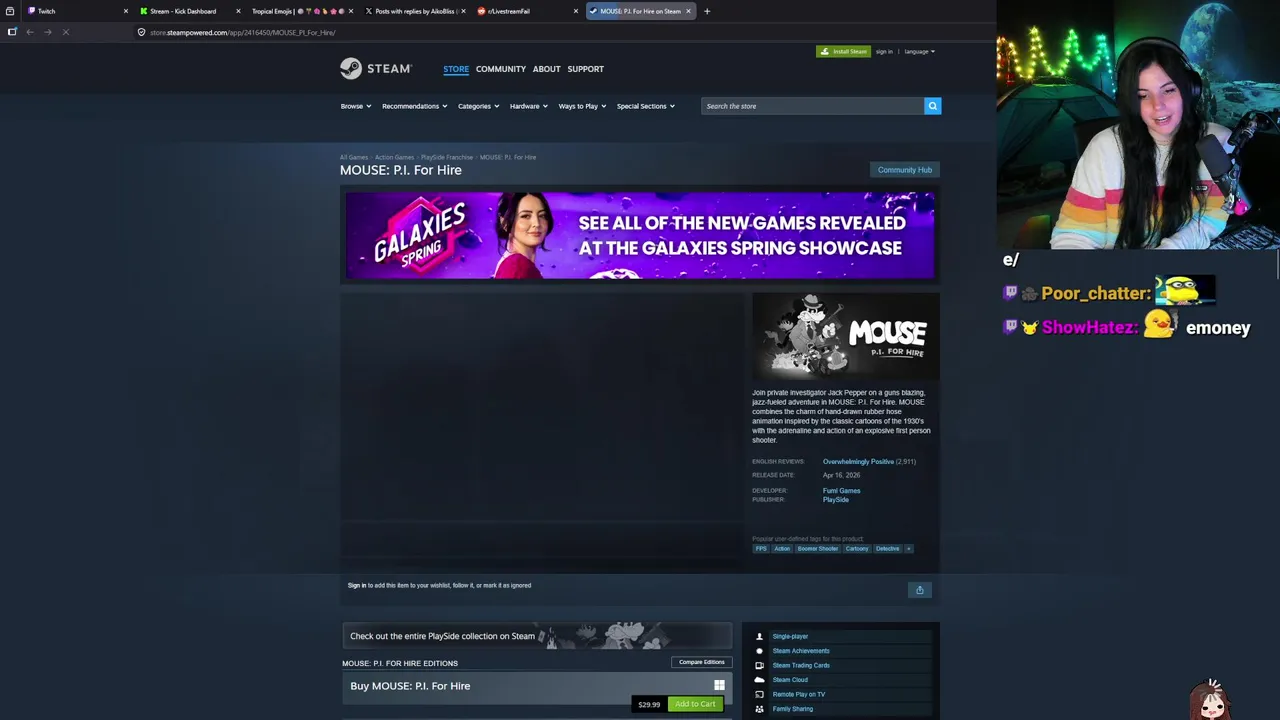Click the Single-player person icon

(759, 636)
